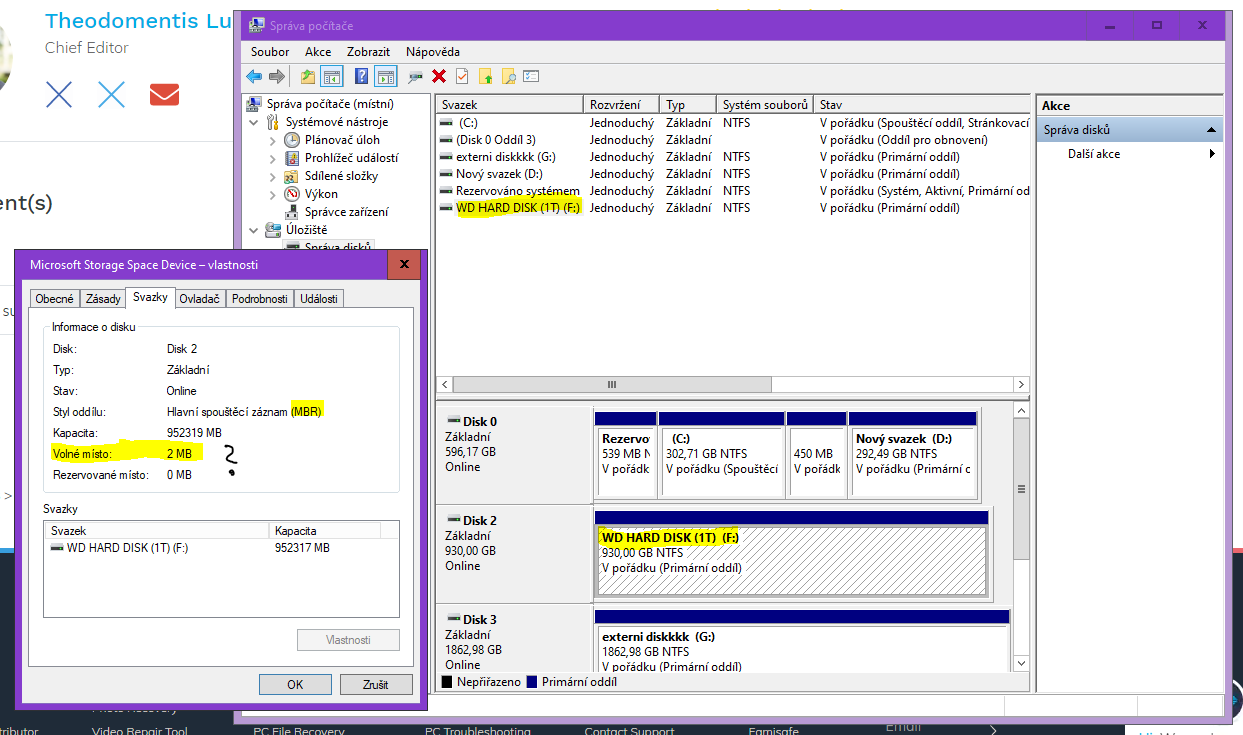
Task: Expand the Sdílené složky tree node
Action: (x=273, y=176)
